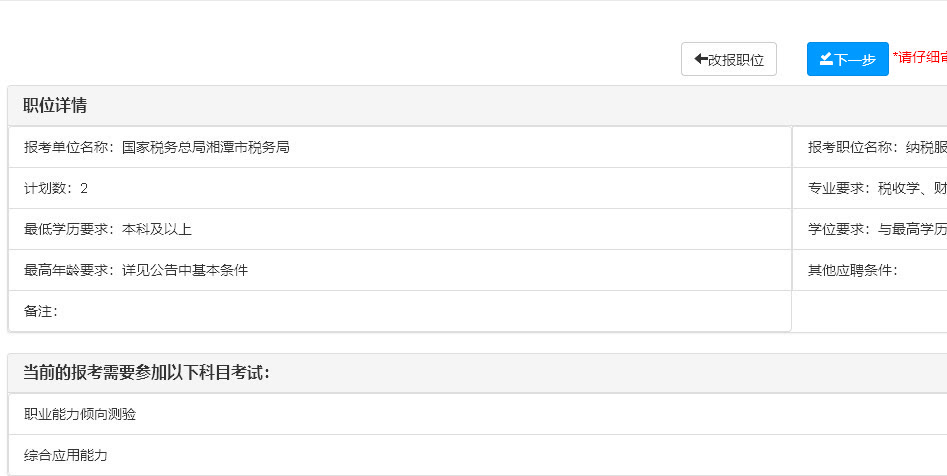Screen dimensions: 947x476
Task: Click the 报考单位名称 label
Action: click(x=68, y=147)
